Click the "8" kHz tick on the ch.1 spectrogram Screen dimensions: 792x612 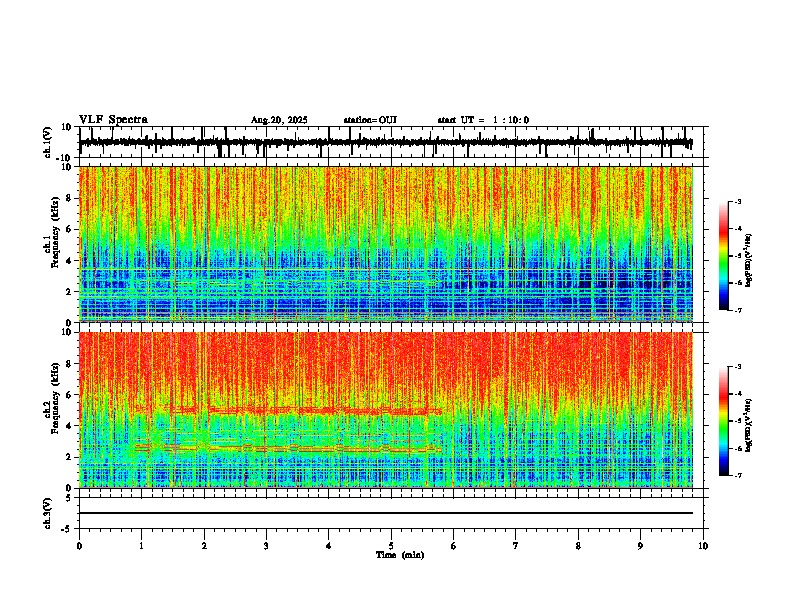(x=70, y=198)
